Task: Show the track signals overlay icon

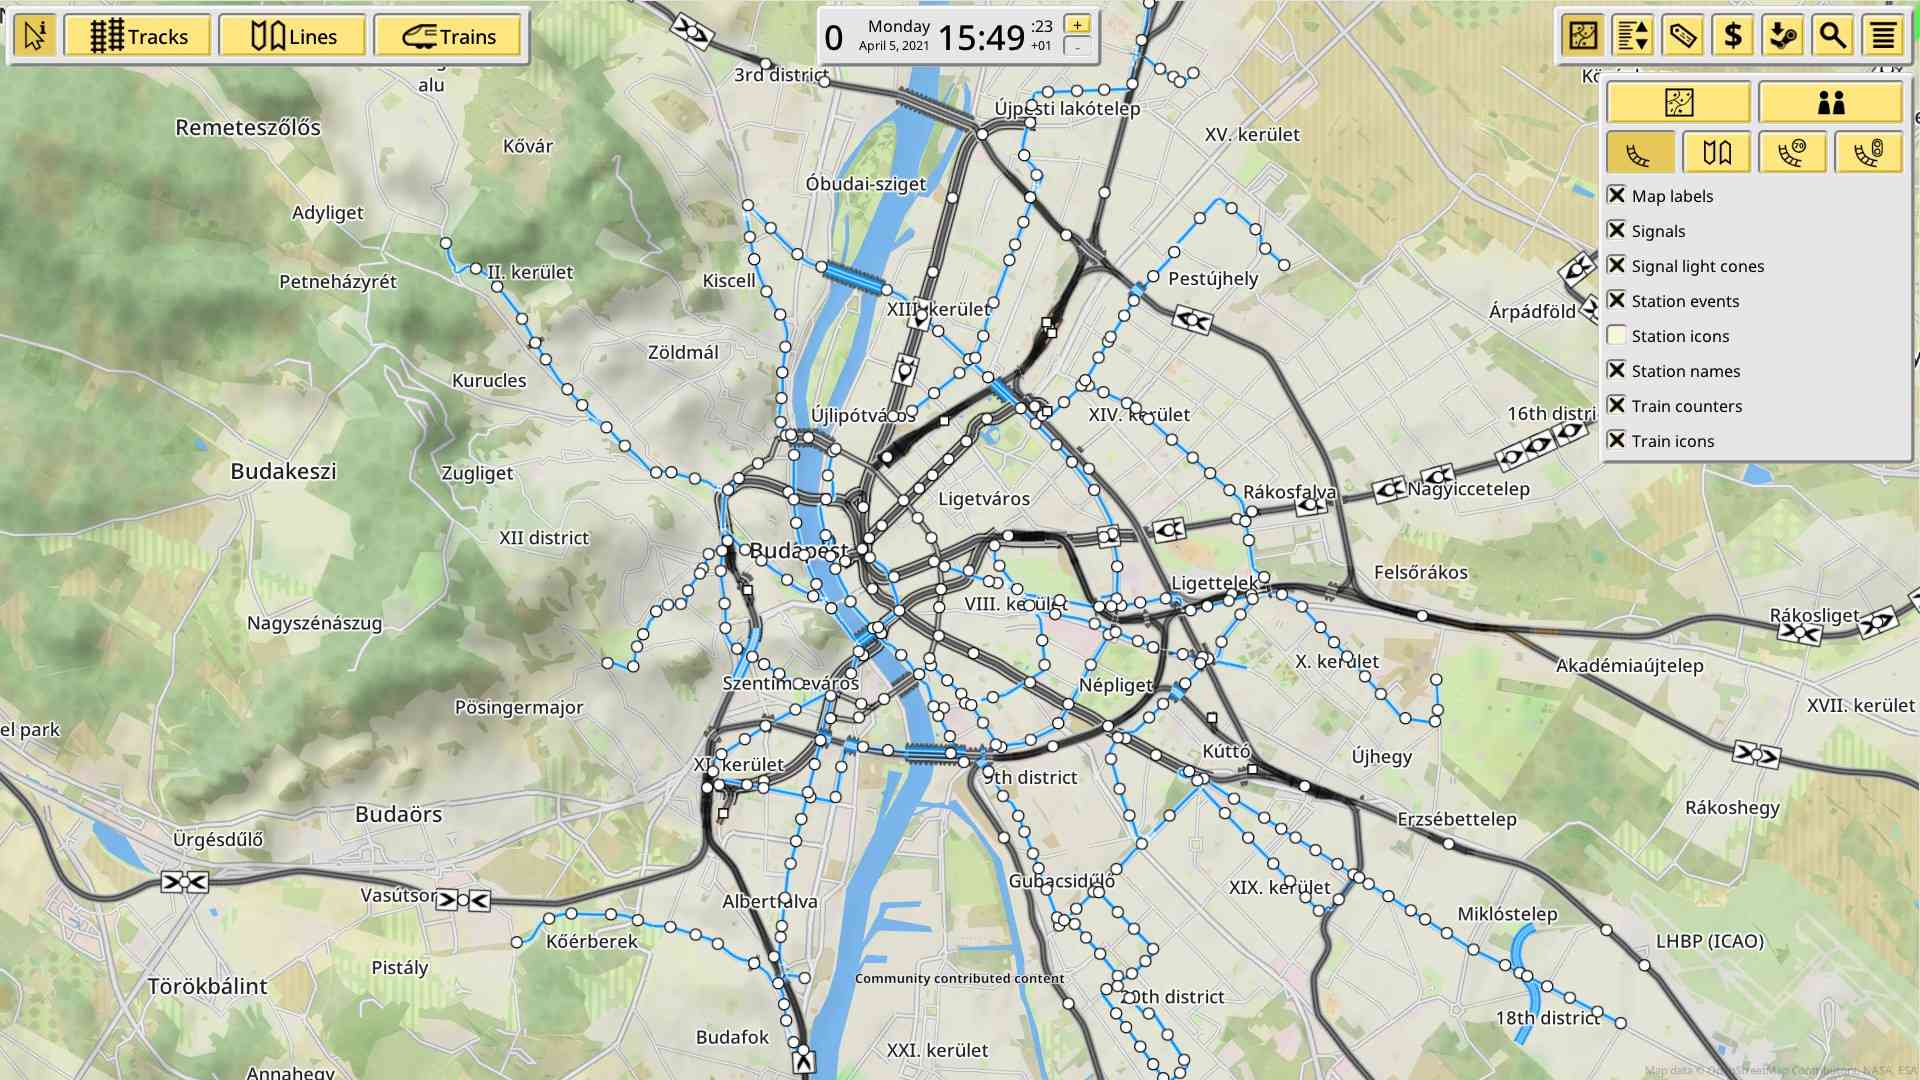Action: point(1869,153)
